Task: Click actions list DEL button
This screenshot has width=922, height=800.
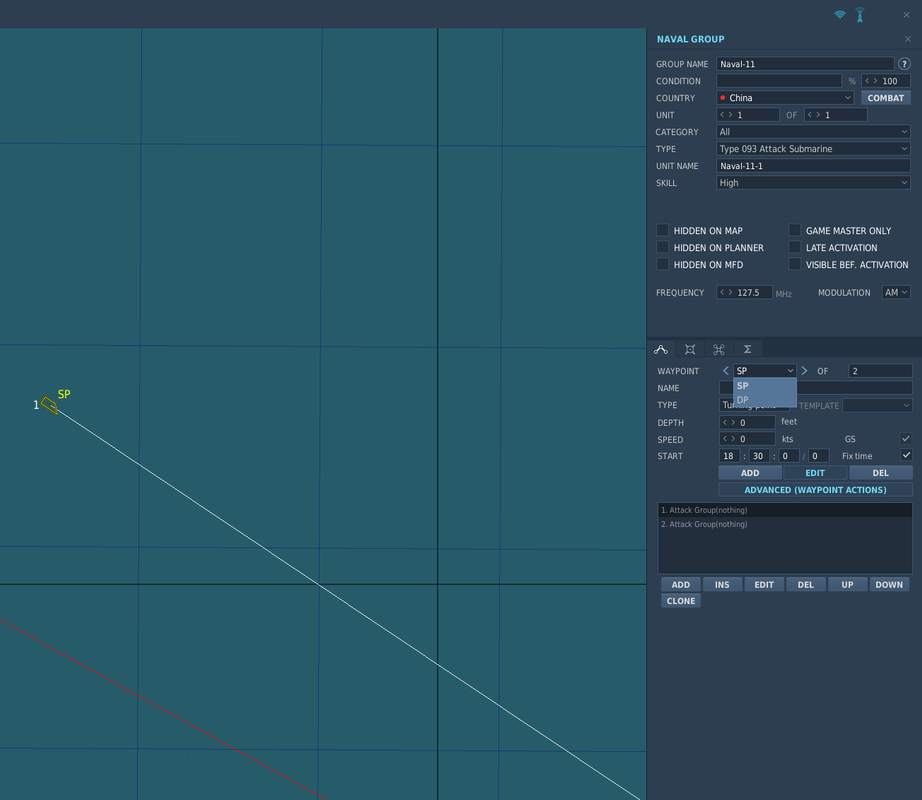Action: tap(806, 584)
